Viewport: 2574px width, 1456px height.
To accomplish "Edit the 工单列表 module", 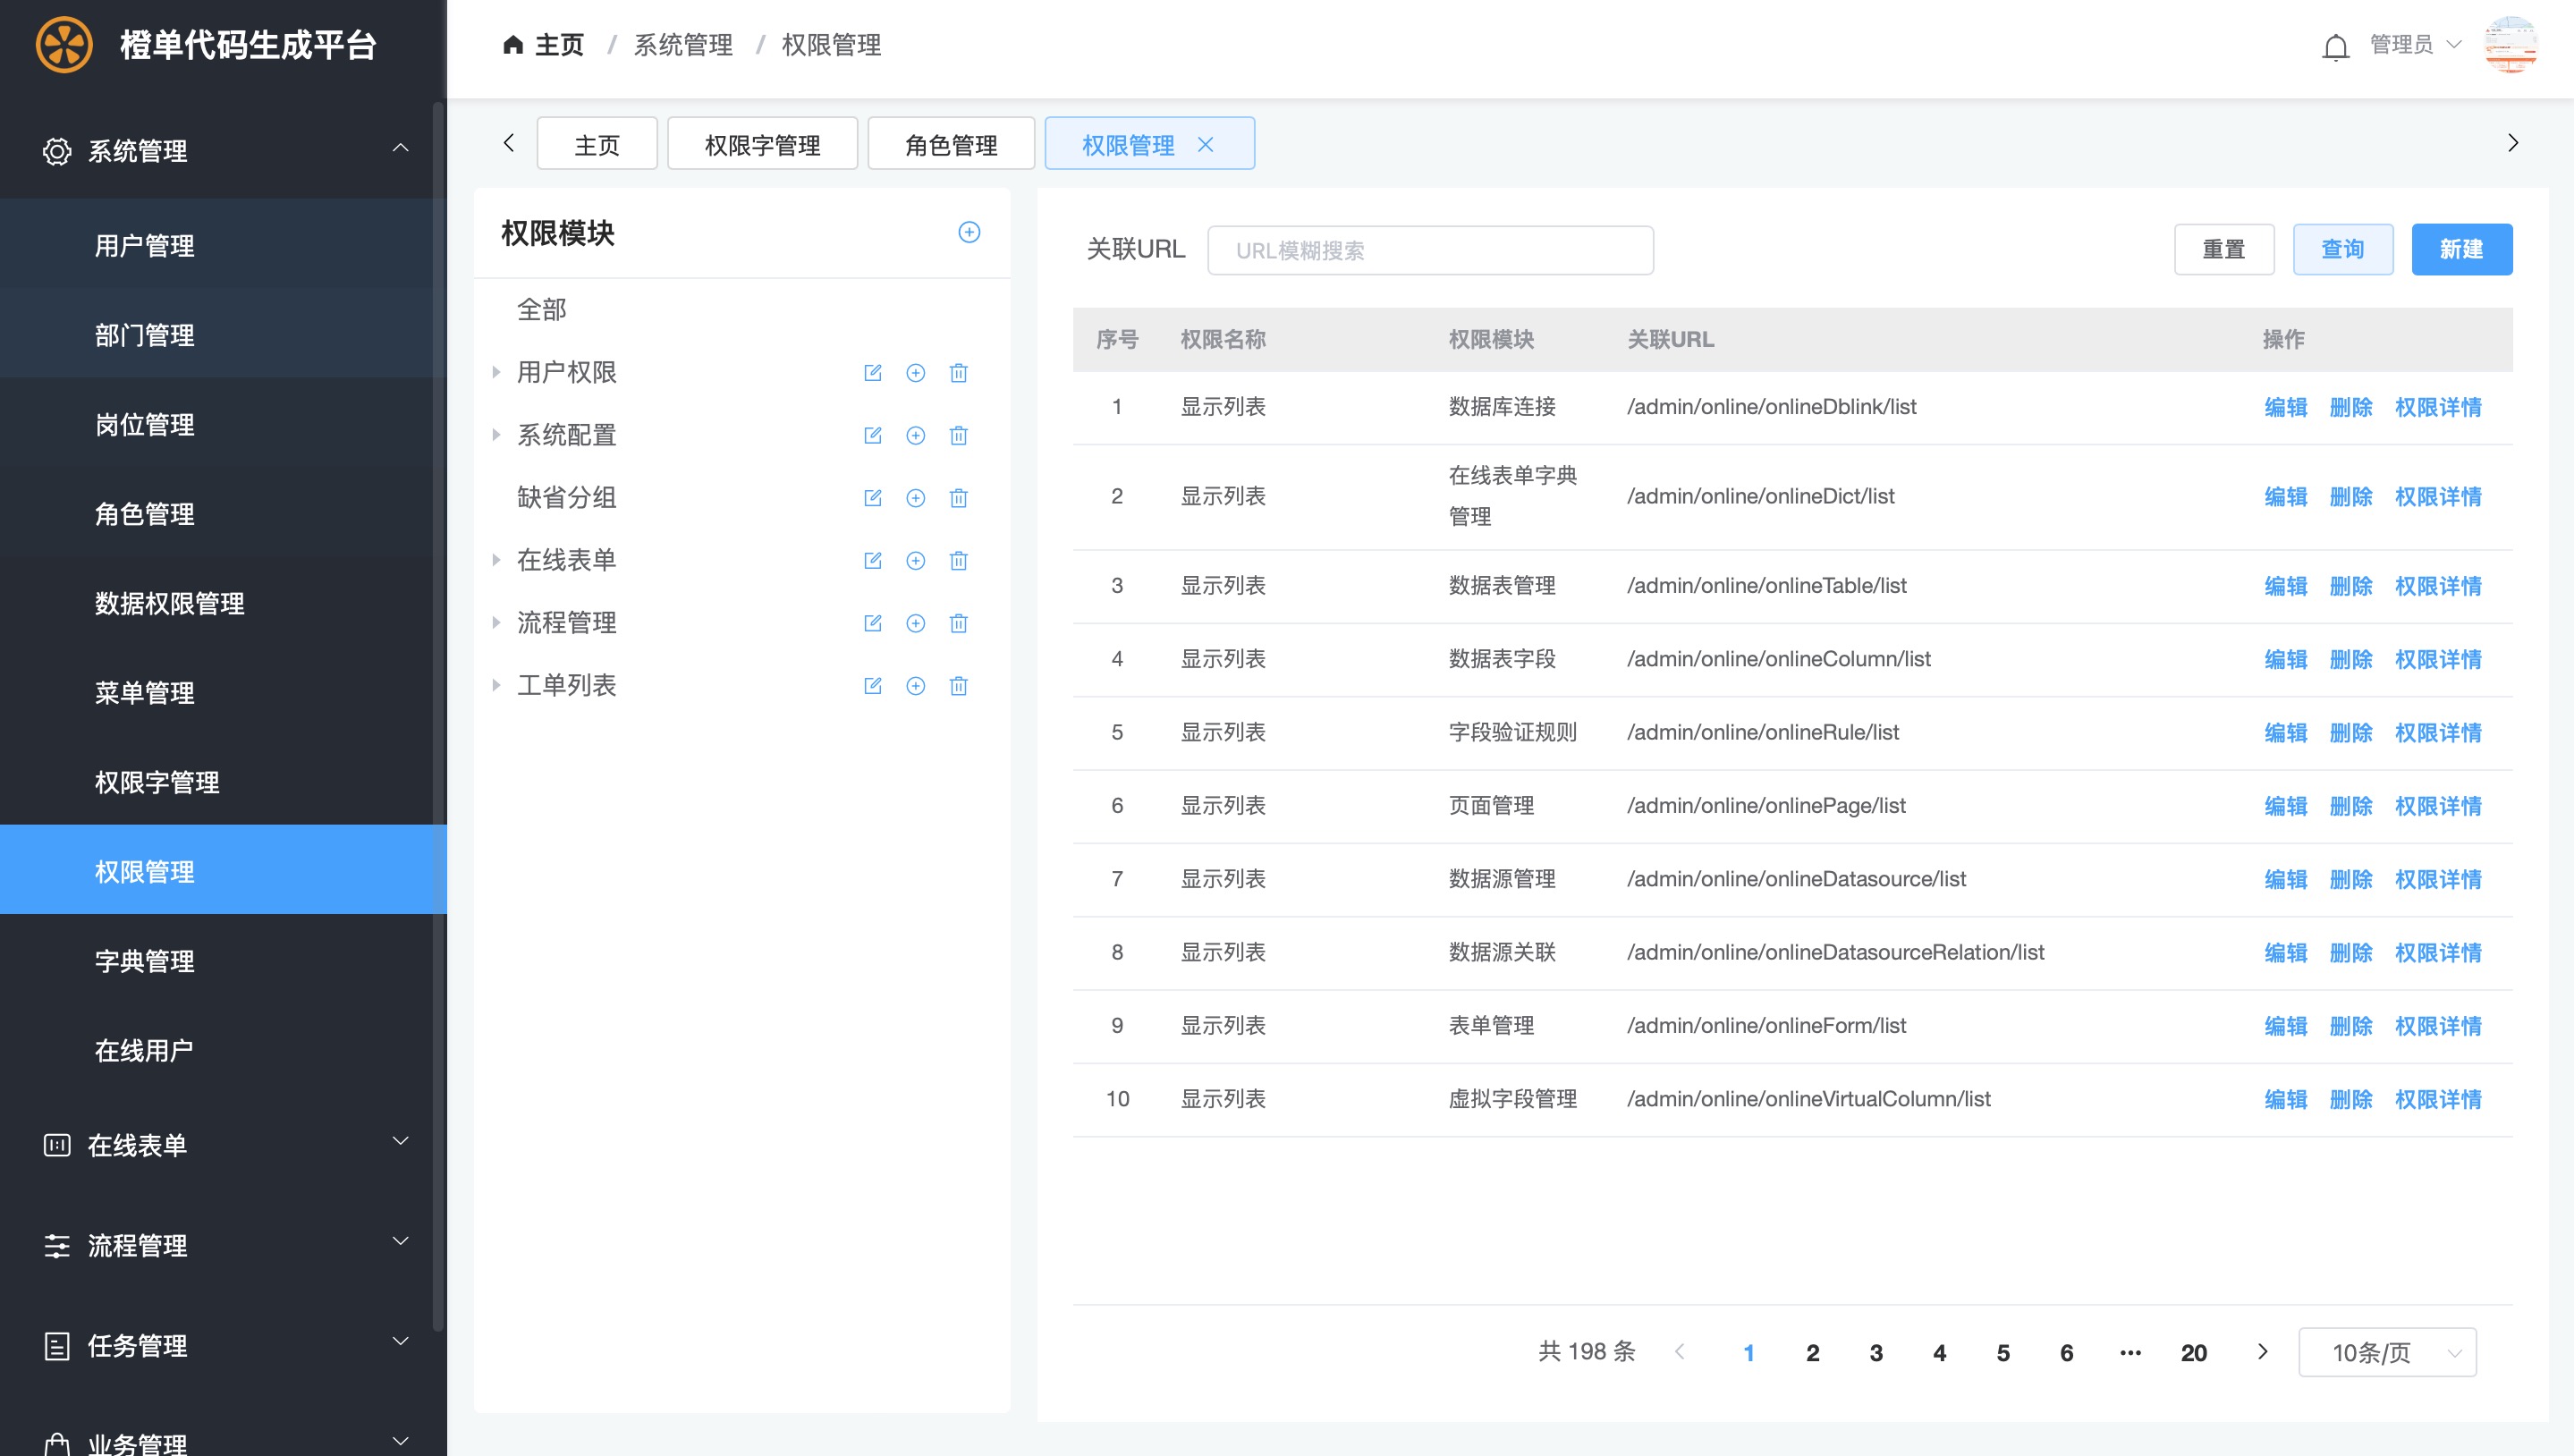I will pos(872,685).
